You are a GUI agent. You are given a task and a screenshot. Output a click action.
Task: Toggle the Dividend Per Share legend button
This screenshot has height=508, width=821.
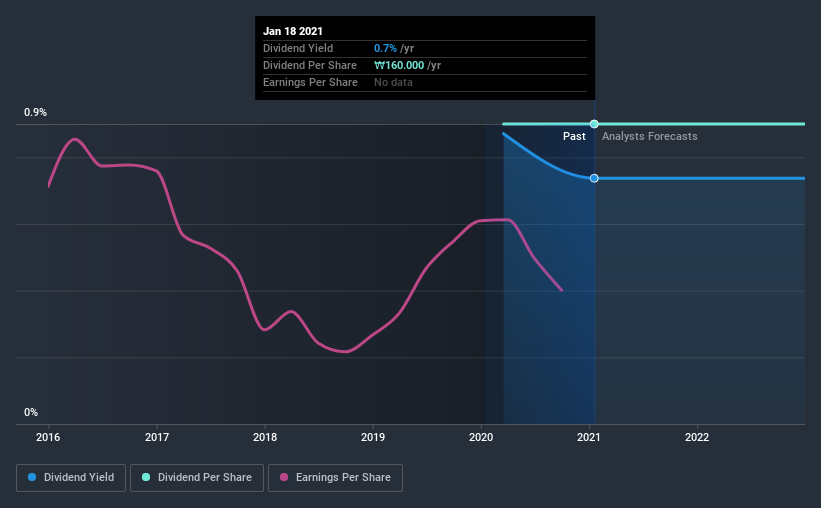click(x=197, y=478)
